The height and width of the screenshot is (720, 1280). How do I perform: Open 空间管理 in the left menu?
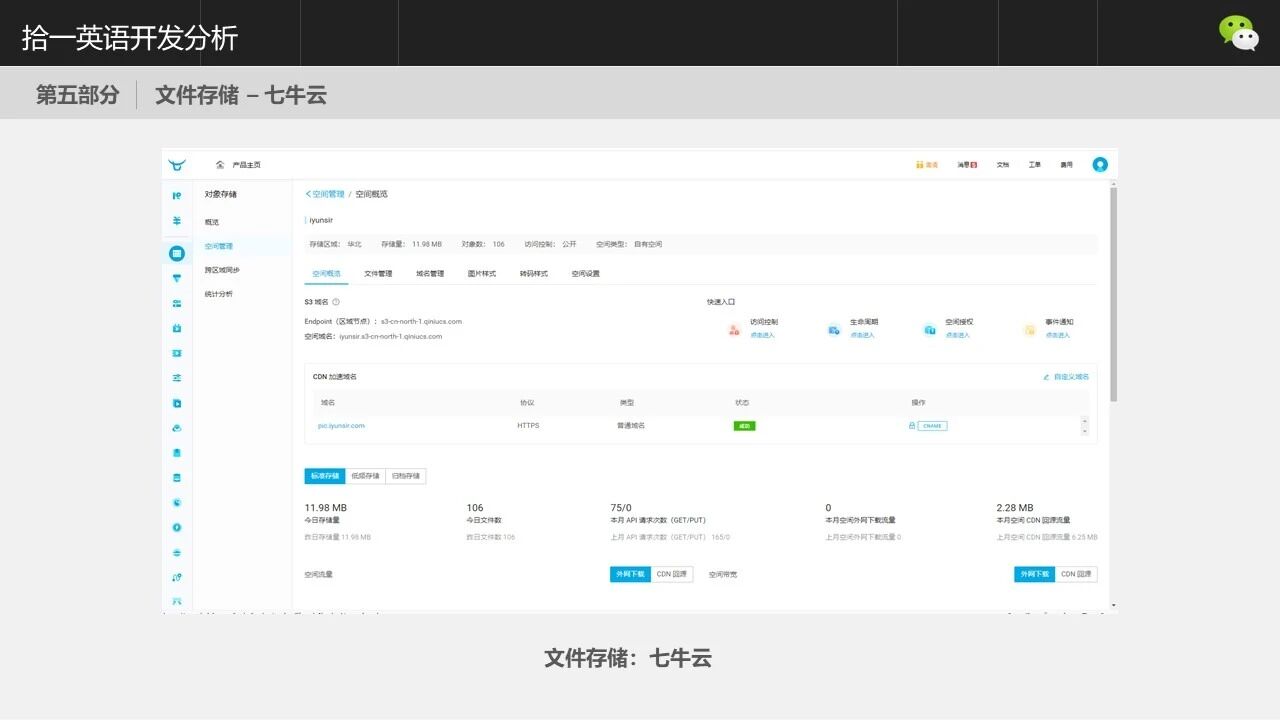click(x=219, y=246)
